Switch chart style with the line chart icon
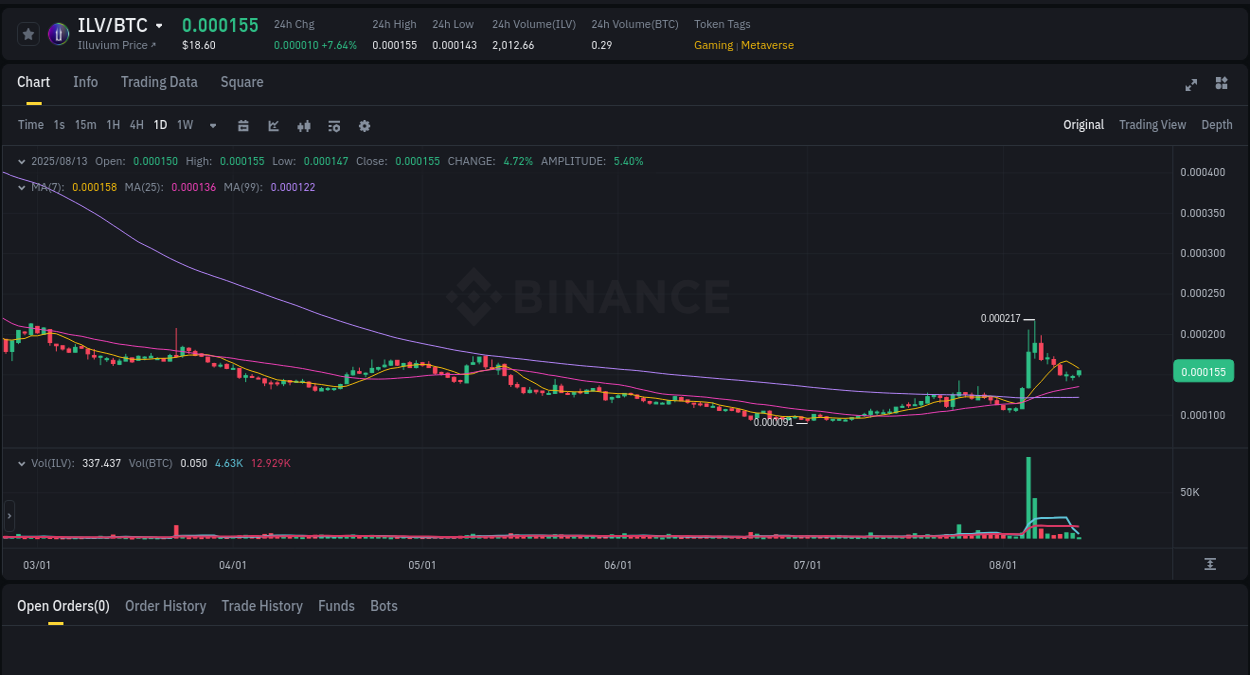The height and width of the screenshot is (675, 1250). point(272,125)
